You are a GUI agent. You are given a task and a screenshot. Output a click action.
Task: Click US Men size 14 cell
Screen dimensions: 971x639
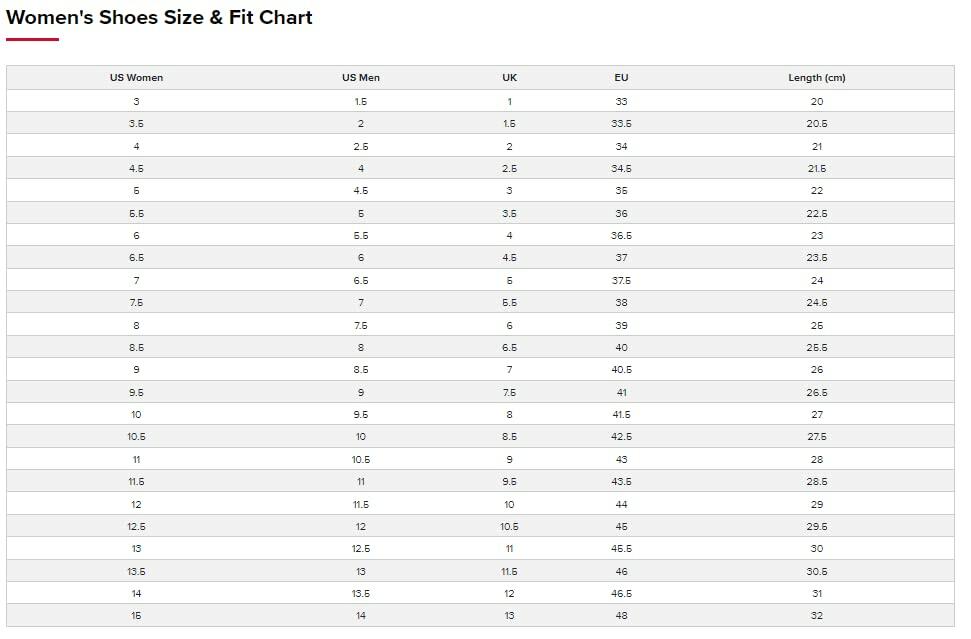tap(360, 615)
